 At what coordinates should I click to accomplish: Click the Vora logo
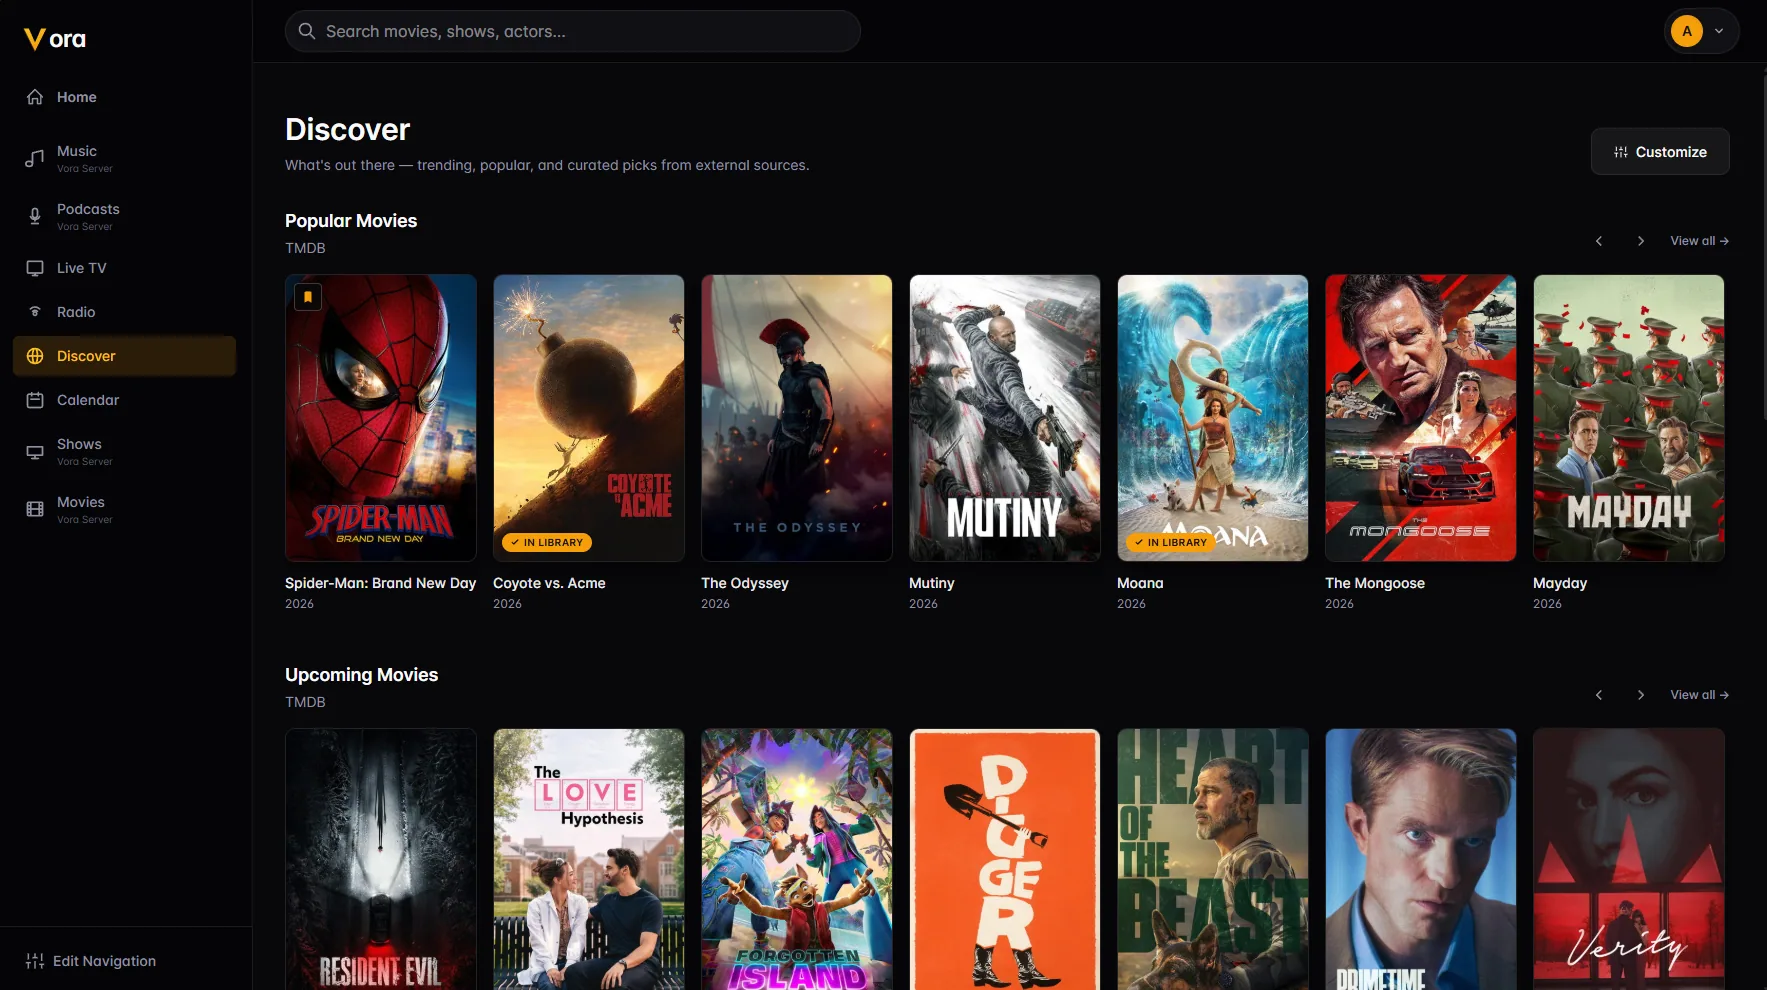55,39
